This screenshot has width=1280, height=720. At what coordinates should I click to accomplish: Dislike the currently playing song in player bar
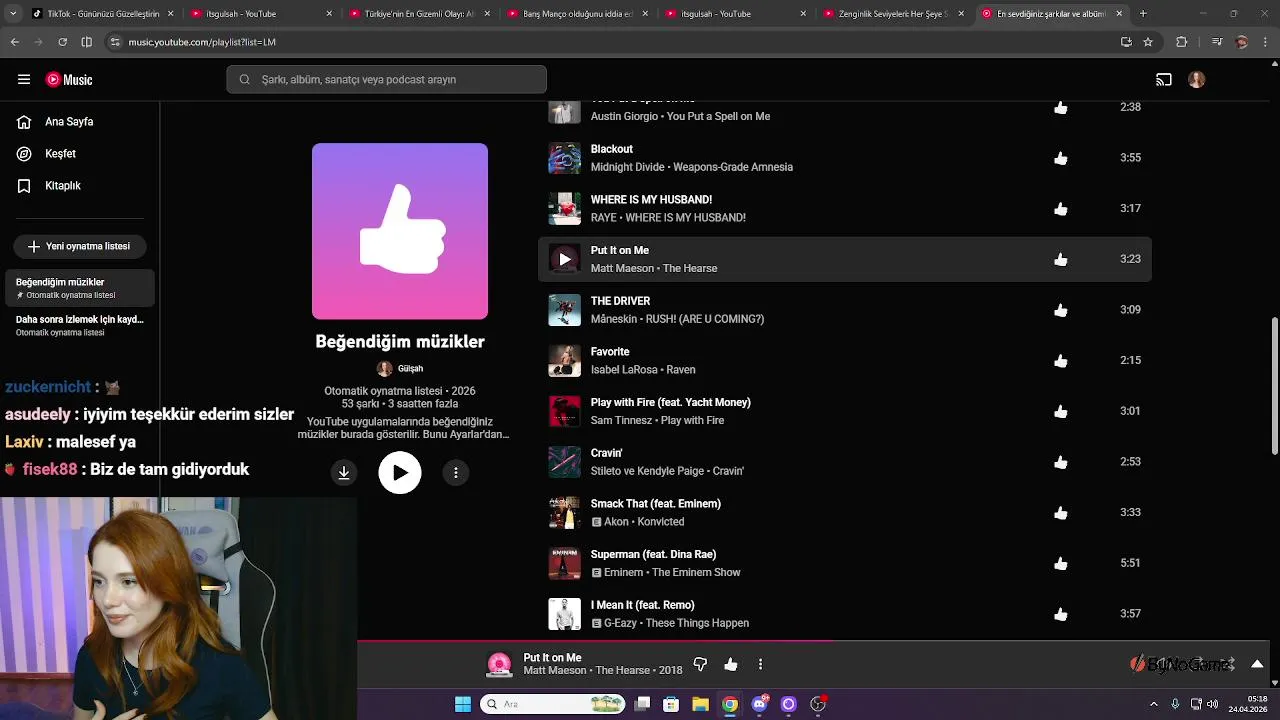[700, 664]
